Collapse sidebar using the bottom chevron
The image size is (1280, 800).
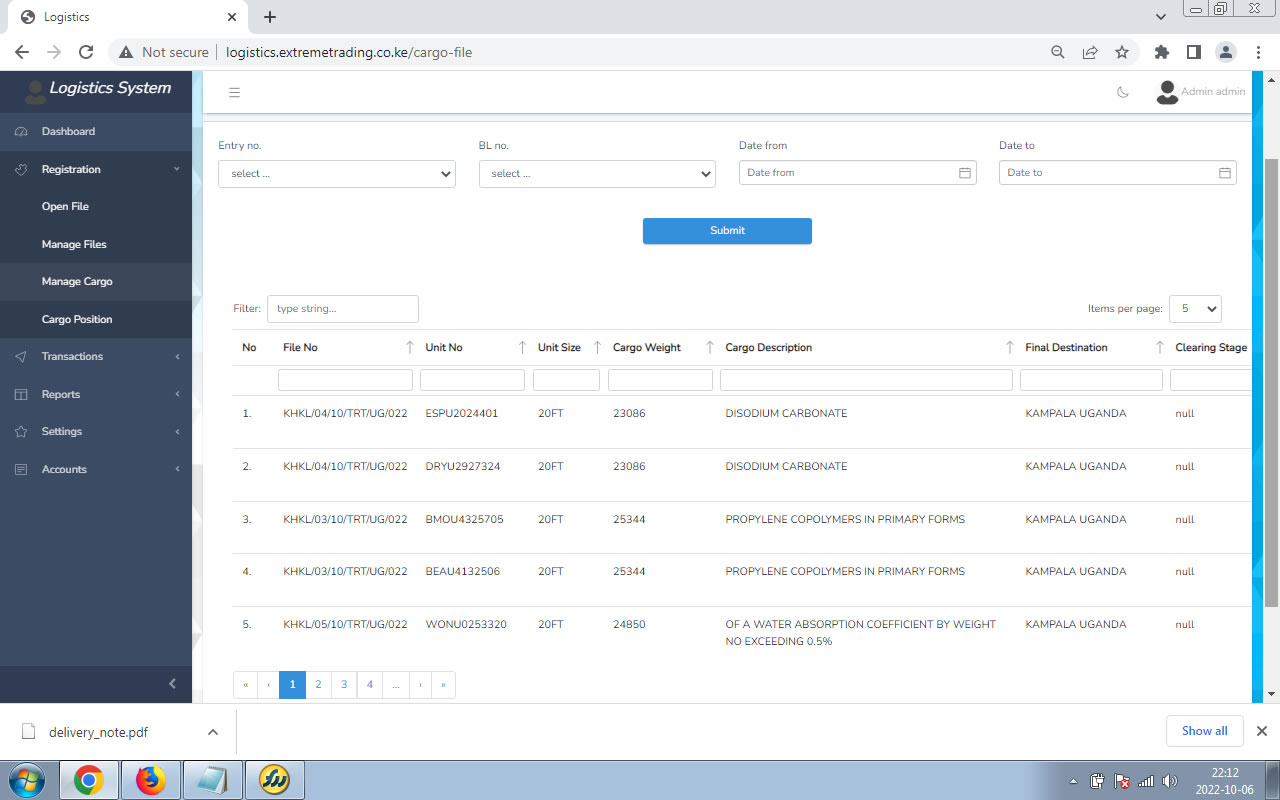point(172,684)
